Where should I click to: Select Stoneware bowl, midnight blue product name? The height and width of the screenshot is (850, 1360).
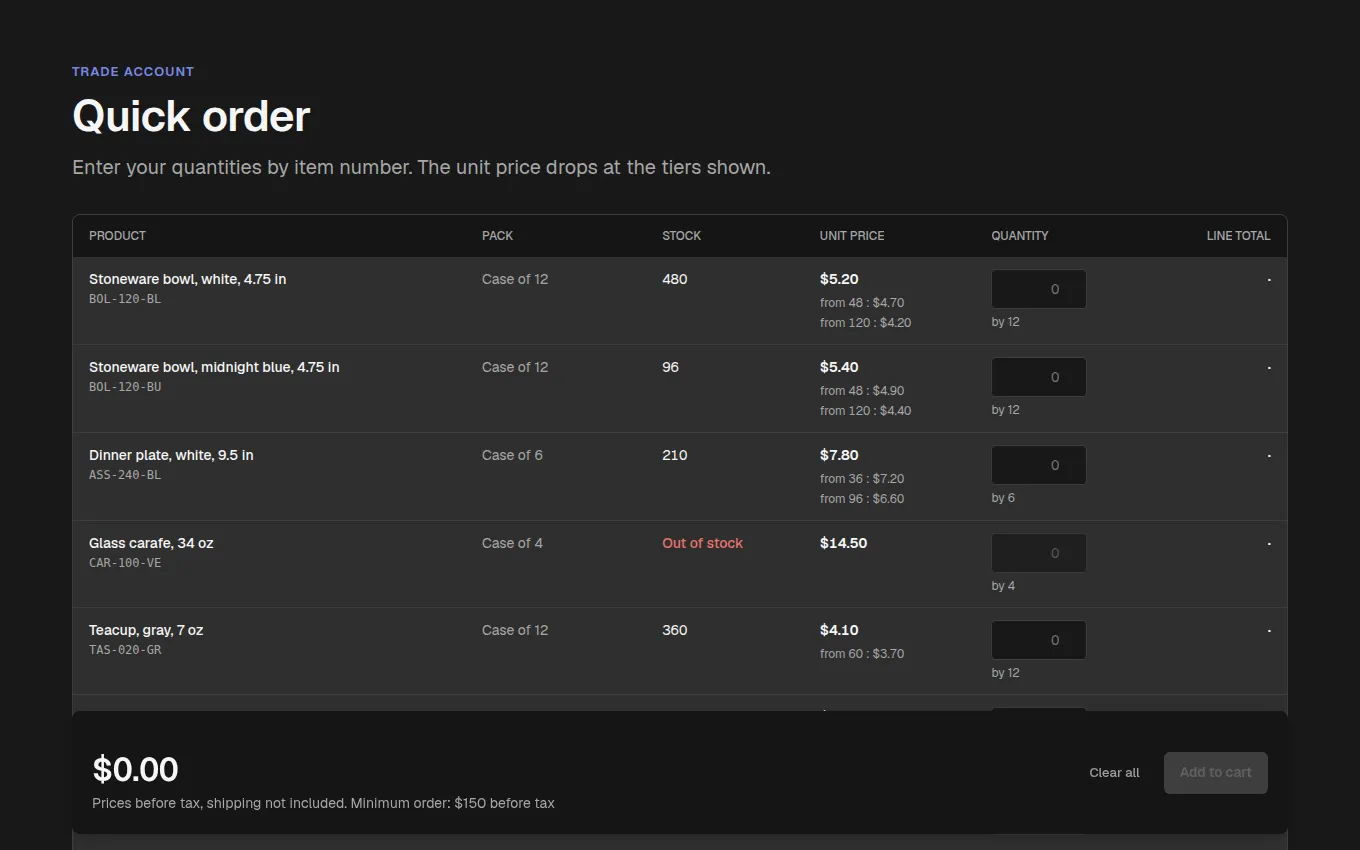214,367
